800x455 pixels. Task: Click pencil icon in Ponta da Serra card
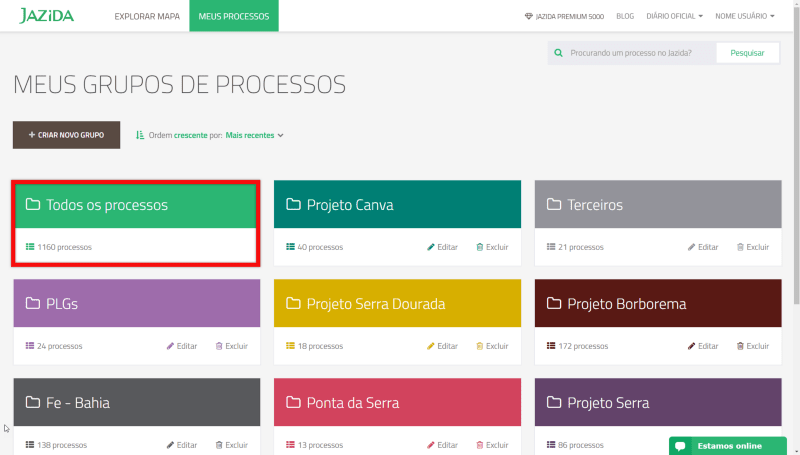(x=431, y=445)
